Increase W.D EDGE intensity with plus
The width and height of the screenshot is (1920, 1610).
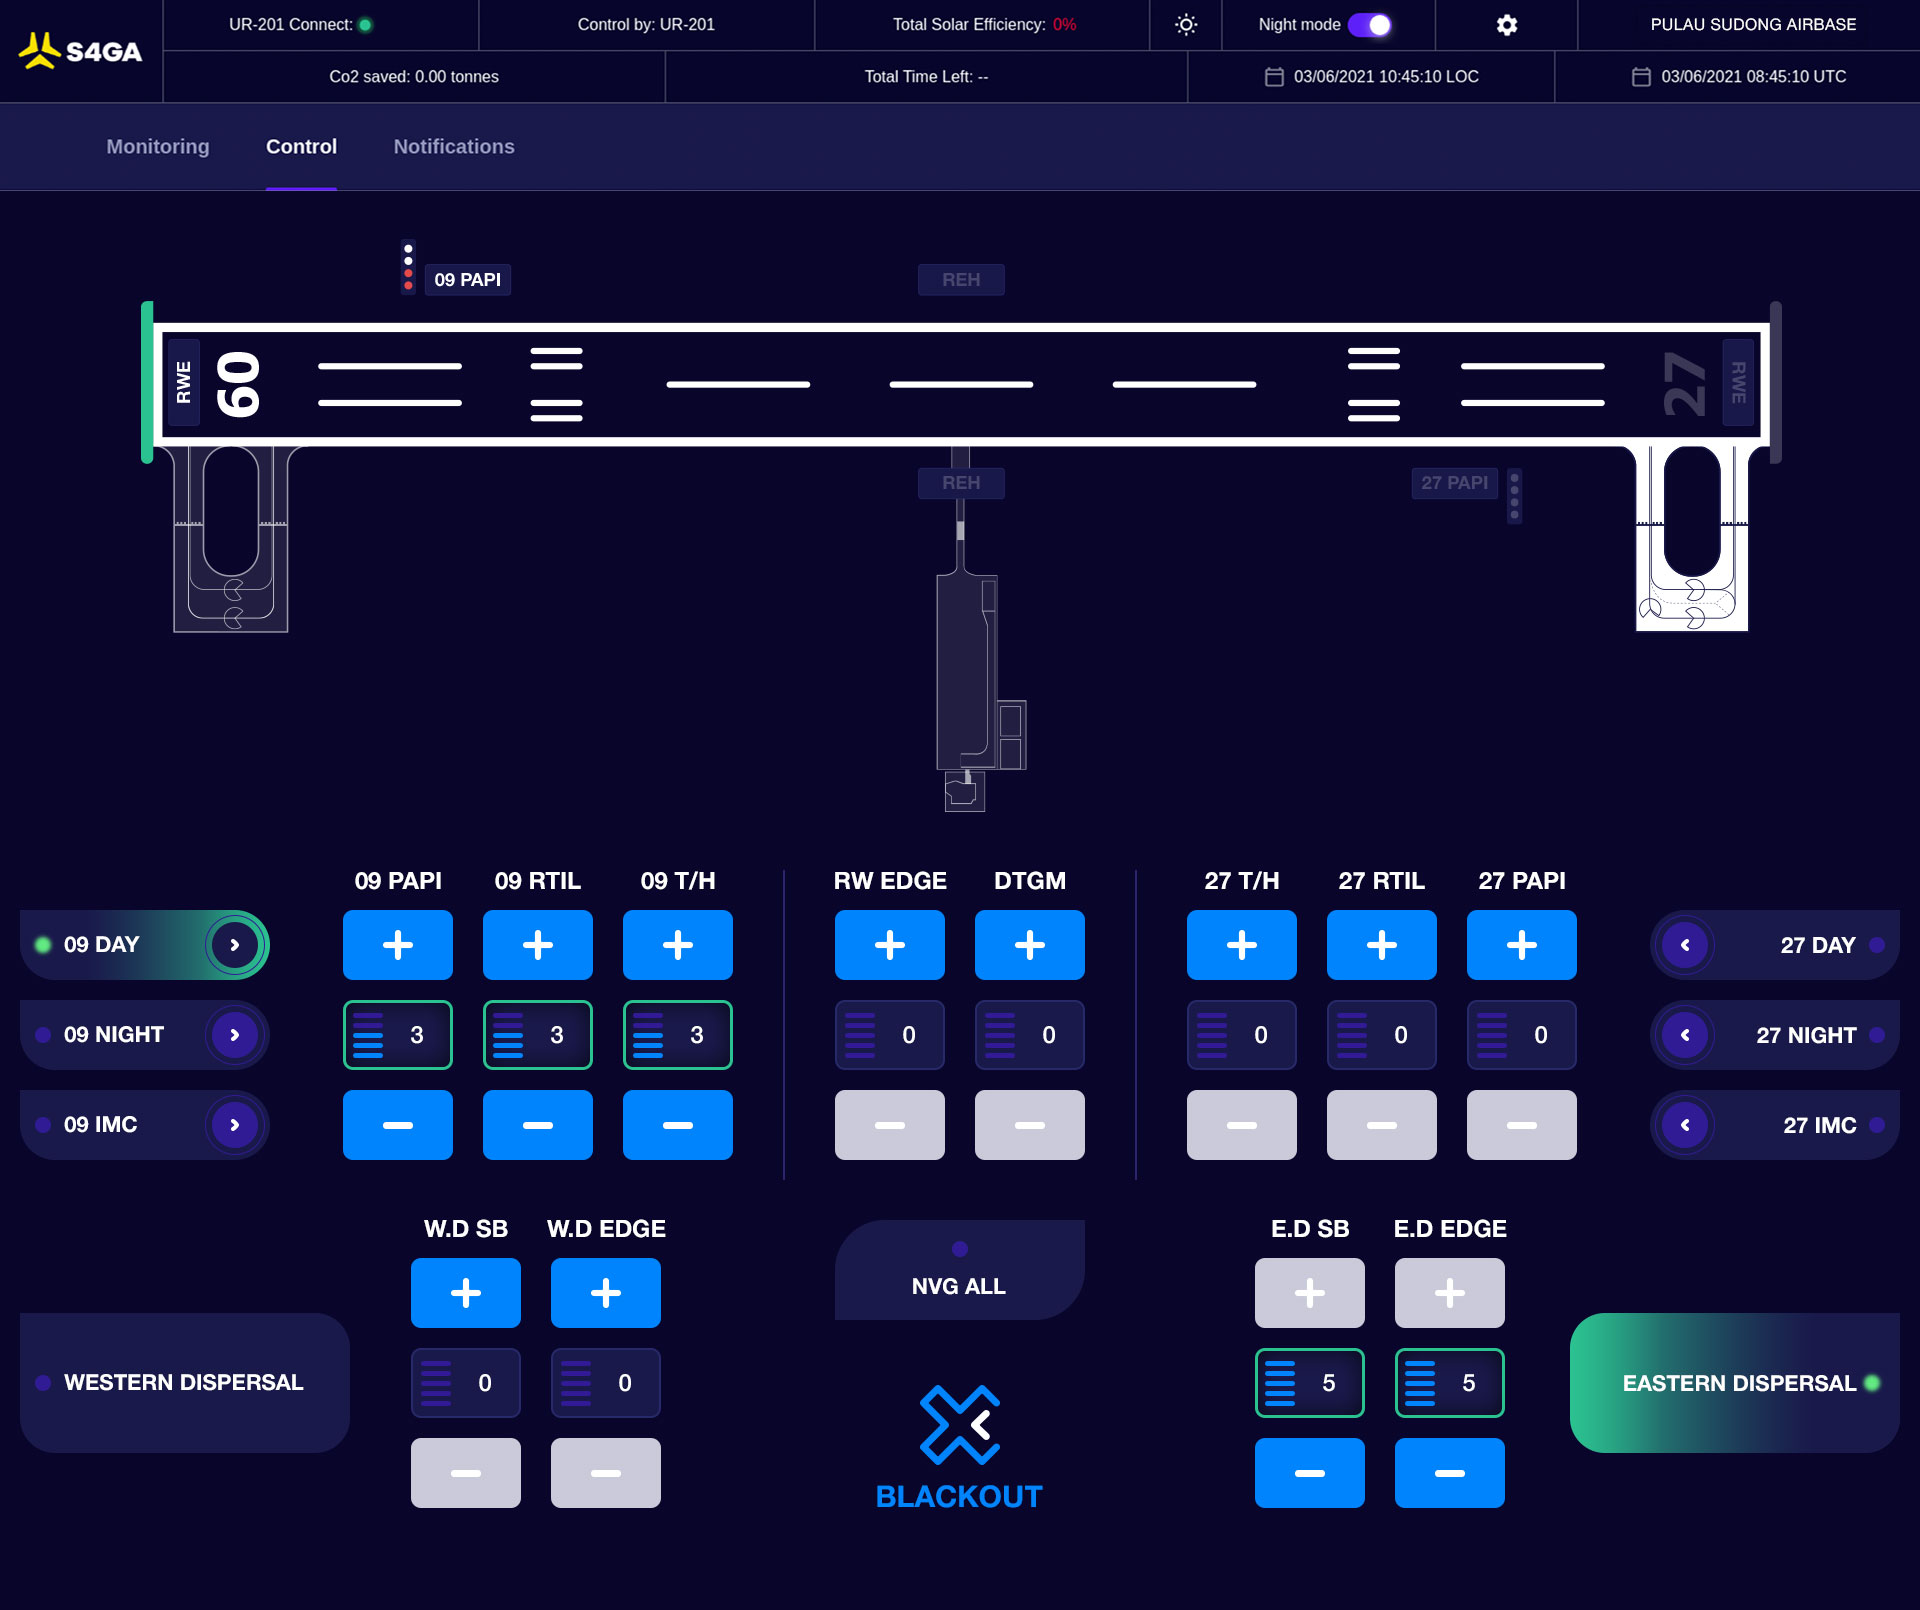click(x=606, y=1293)
